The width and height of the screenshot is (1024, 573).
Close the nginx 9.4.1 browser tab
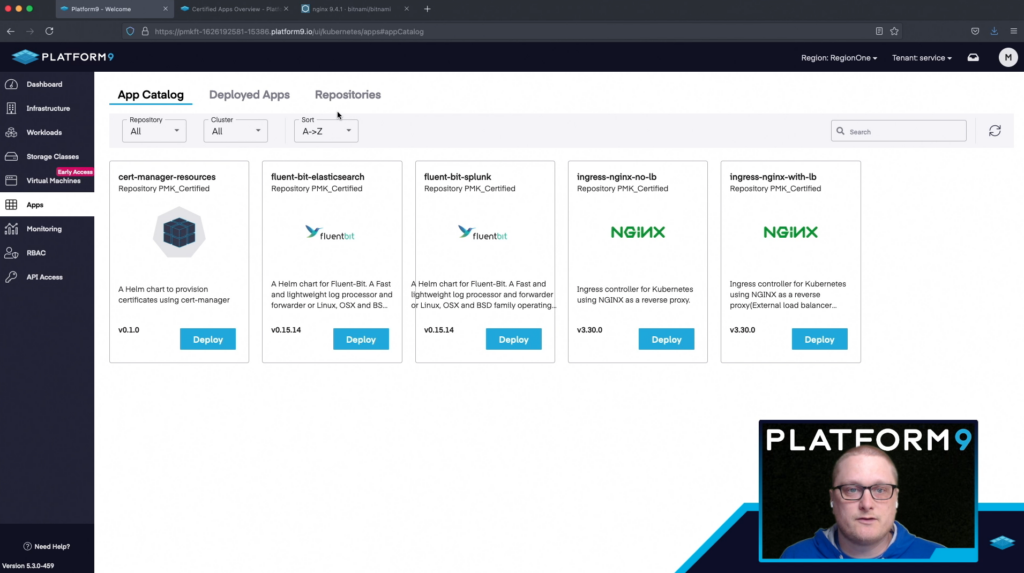tap(406, 9)
